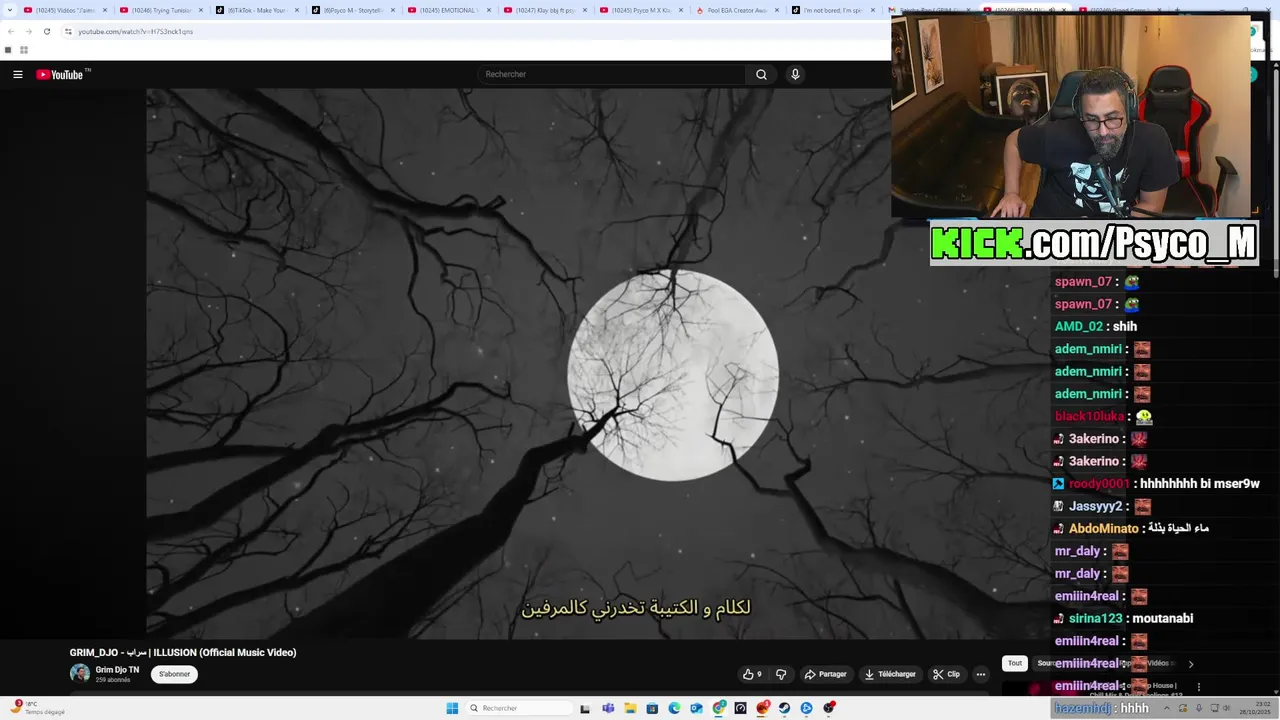Click chat user name "roody0001"

pyautogui.click(x=1099, y=483)
